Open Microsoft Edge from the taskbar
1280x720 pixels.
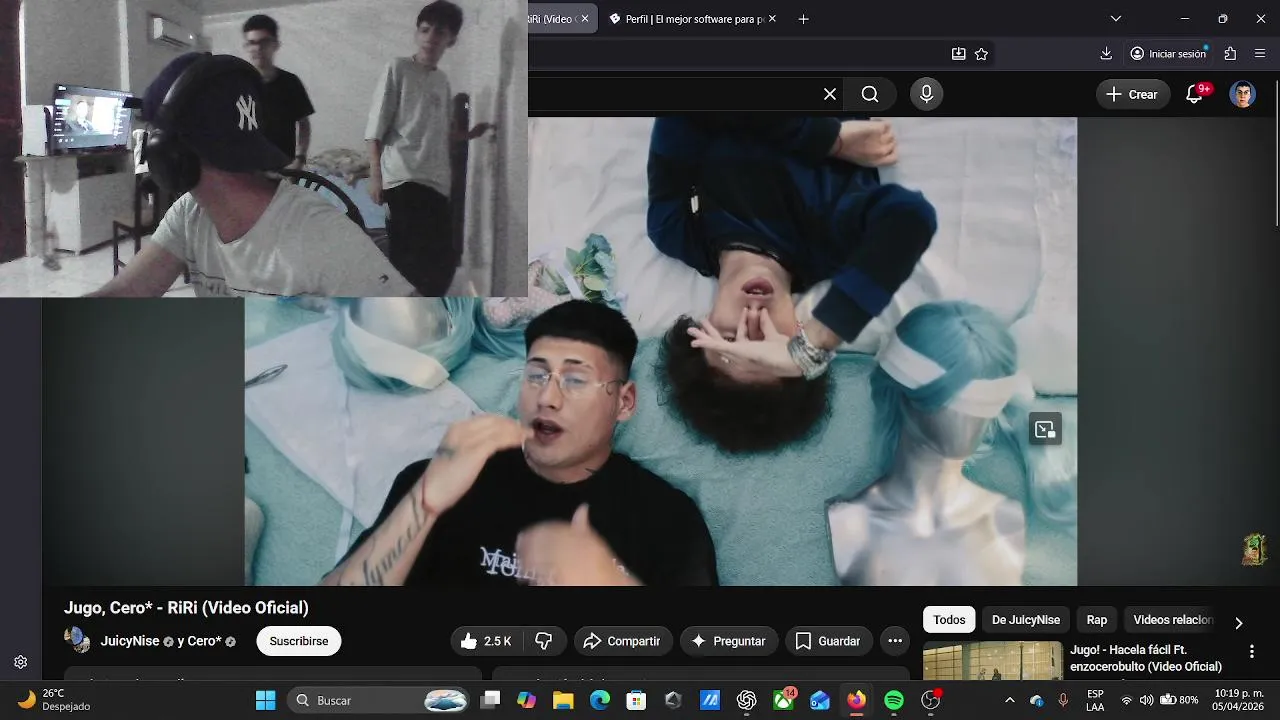click(599, 700)
